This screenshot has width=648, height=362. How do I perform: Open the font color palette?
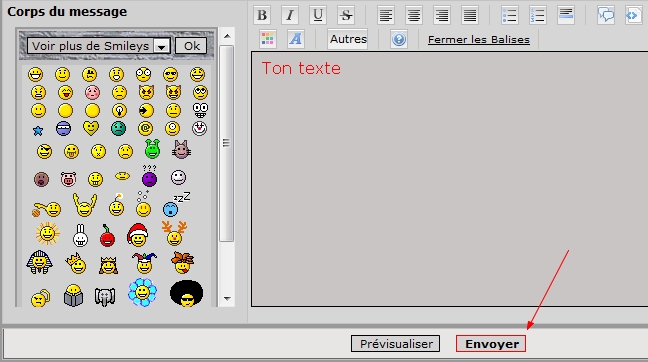point(267,39)
